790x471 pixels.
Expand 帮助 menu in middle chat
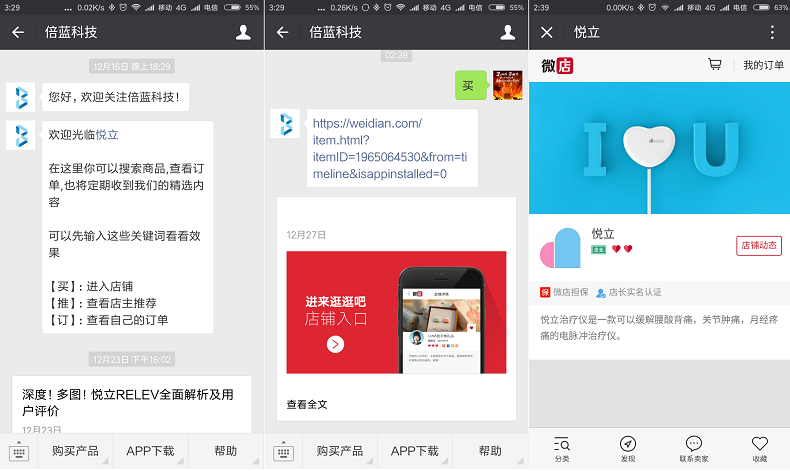490,451
